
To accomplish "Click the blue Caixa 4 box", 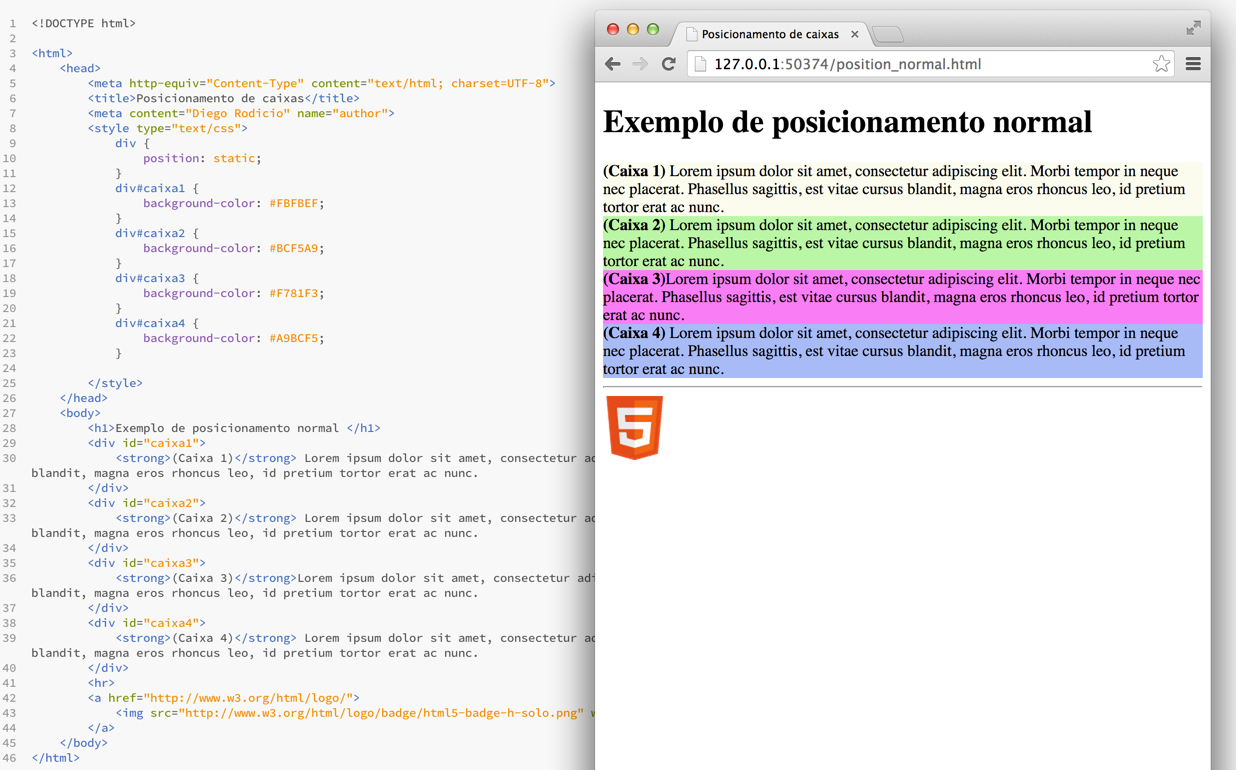I will pyautogui.click(x=901, y=351).
